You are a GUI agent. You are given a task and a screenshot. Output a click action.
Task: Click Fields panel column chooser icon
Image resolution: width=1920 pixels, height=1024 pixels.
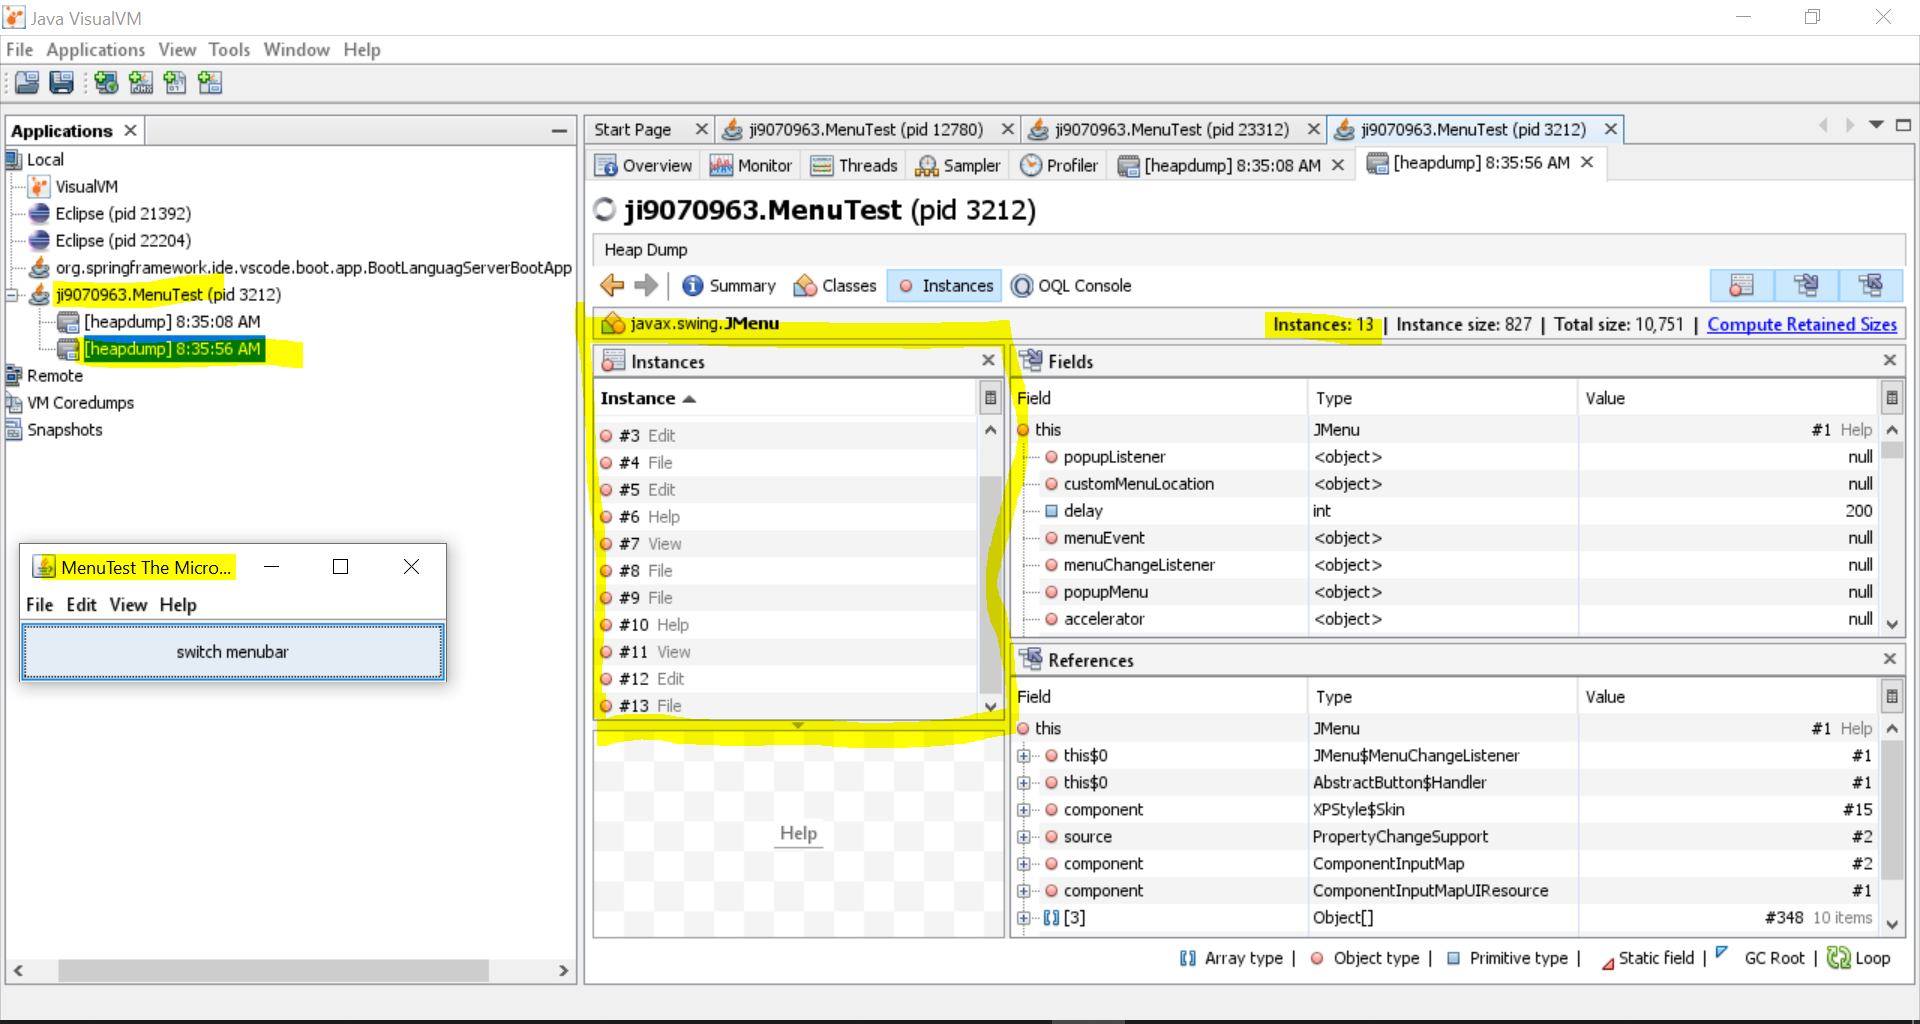pos(1891,398)
